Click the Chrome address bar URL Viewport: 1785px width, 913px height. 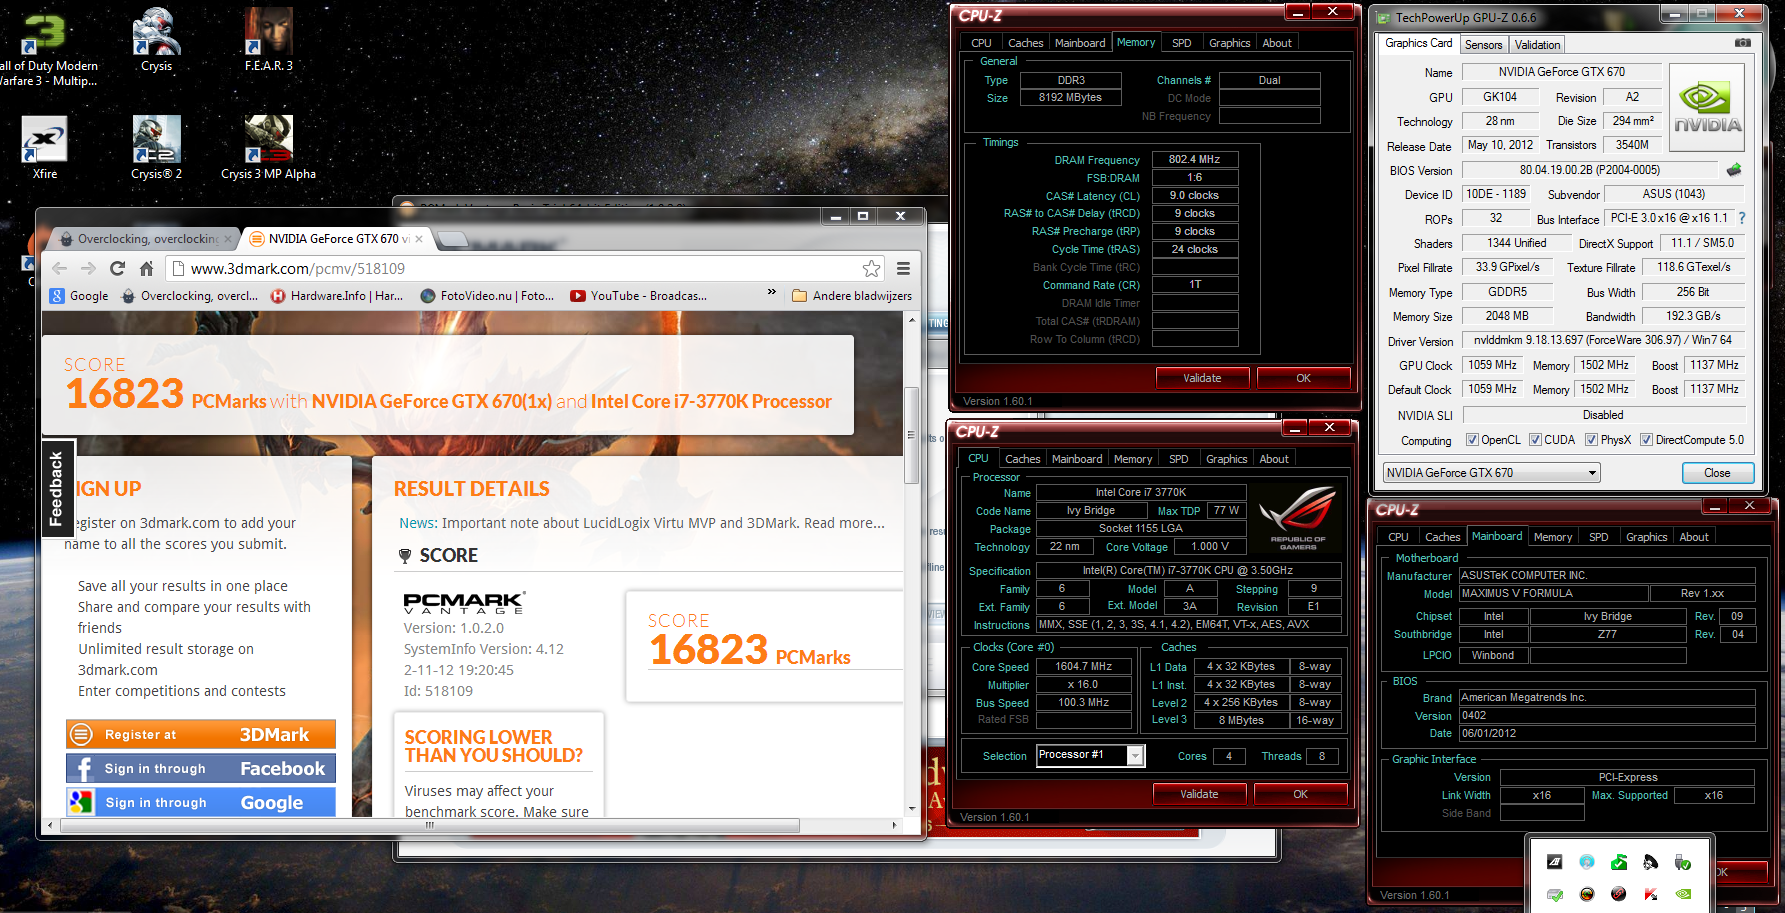[x=298, y=268]
